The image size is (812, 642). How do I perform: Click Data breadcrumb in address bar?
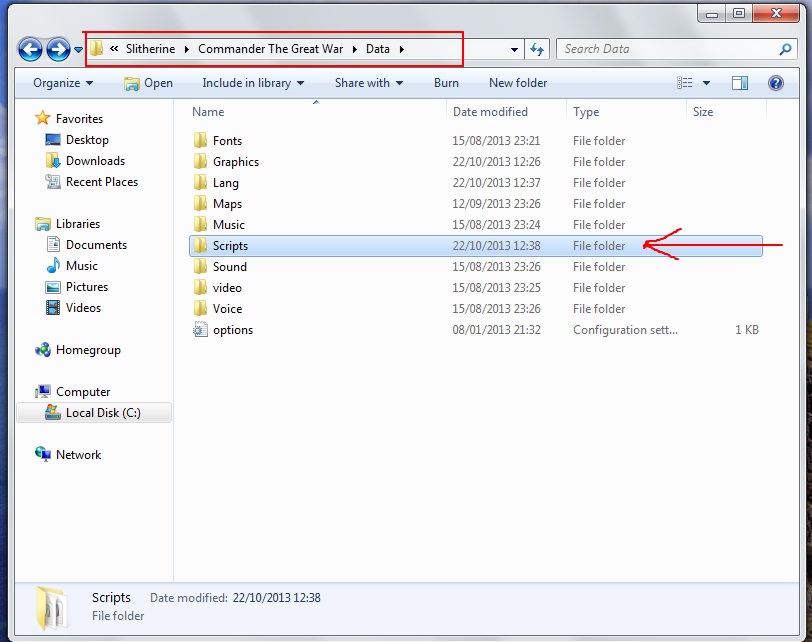[378, 49]
